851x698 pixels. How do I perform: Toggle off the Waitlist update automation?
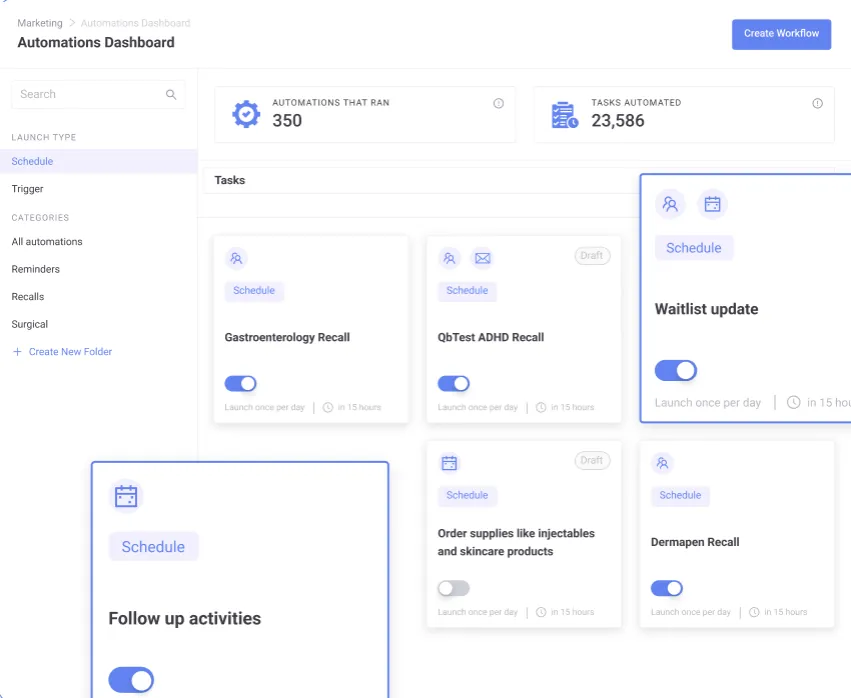[x=676, y=371]
